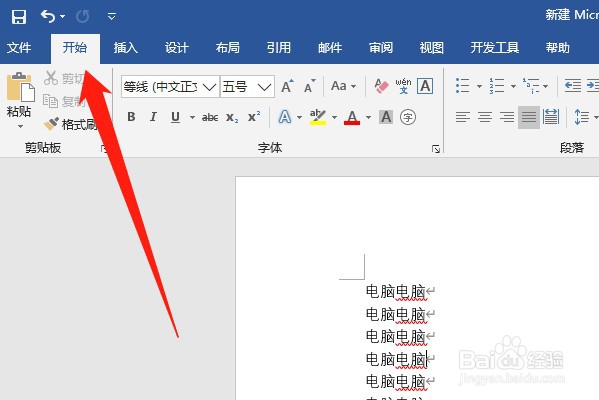Apply the red font color
Screen dimensions: 599x400
(352, 117)
